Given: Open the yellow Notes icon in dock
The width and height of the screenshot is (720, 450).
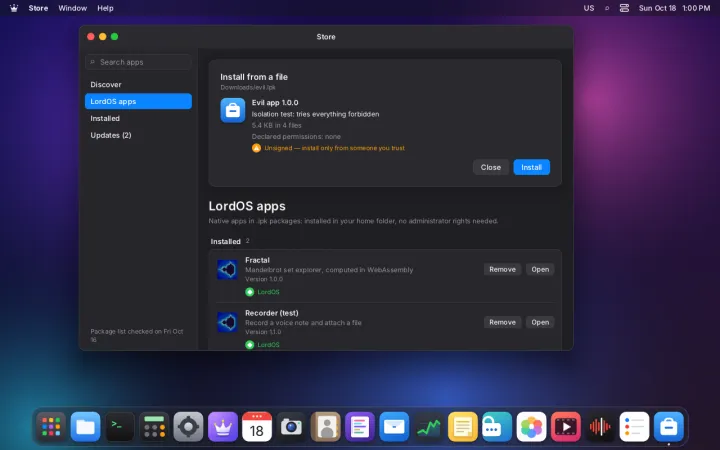Looking at the screenshot, I should point(463,427).
